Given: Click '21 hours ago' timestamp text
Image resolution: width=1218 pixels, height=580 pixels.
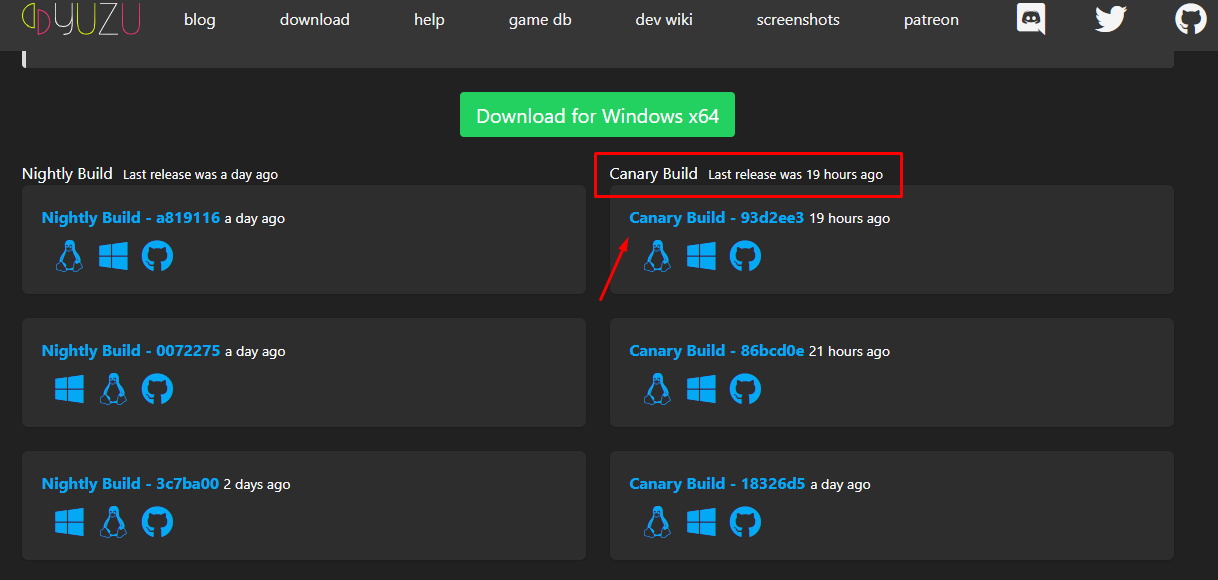Looking at the screenshot, I should point(850,352).
